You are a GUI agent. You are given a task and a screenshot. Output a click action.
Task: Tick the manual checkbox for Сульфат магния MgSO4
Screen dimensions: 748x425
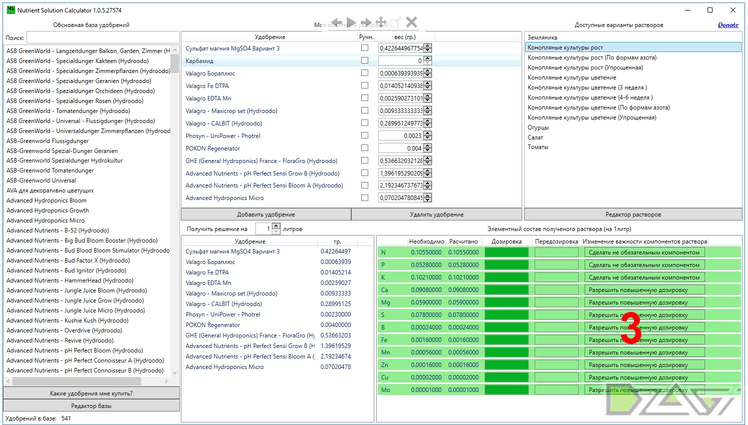pos(364,48)
